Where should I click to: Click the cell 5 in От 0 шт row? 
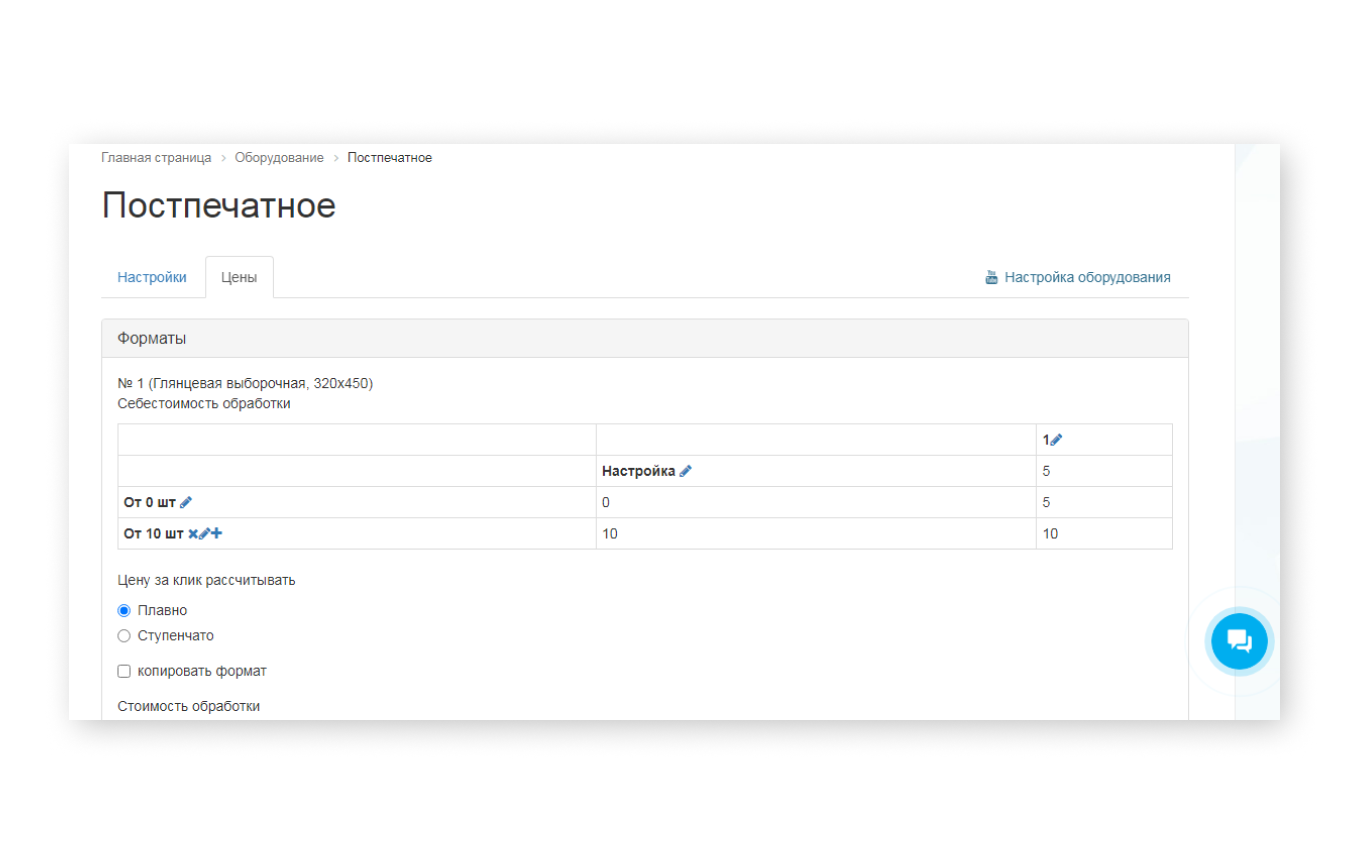click(1104, 502)
